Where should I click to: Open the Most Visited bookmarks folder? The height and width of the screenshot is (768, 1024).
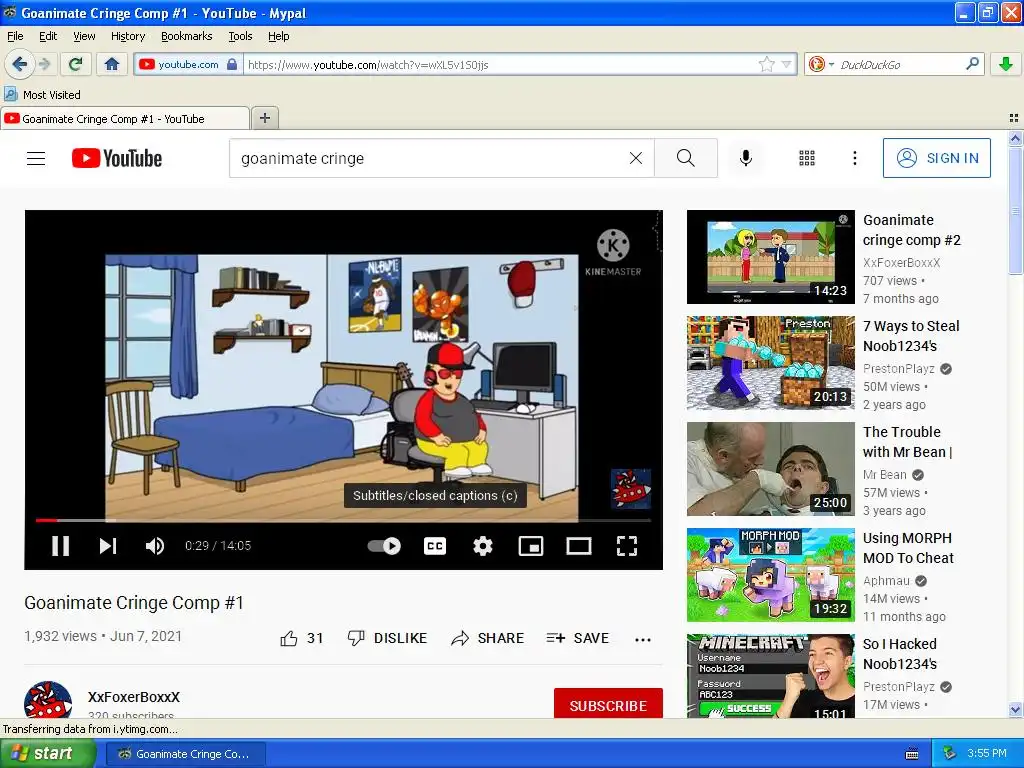pos(42,95)
